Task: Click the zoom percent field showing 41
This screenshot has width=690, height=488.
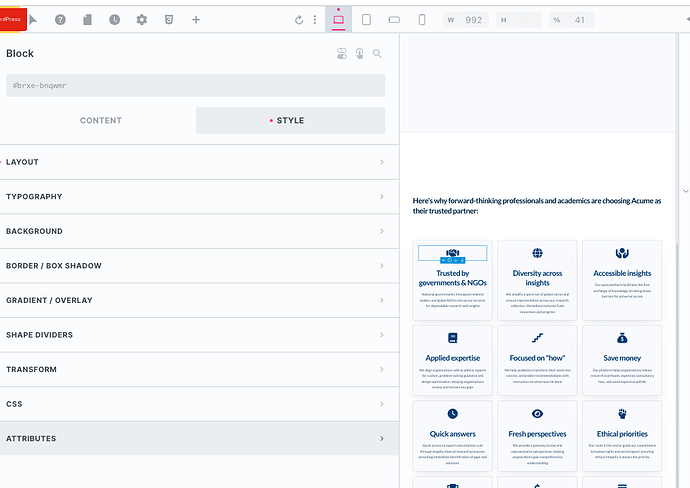Action: click(x=572, y=20)
